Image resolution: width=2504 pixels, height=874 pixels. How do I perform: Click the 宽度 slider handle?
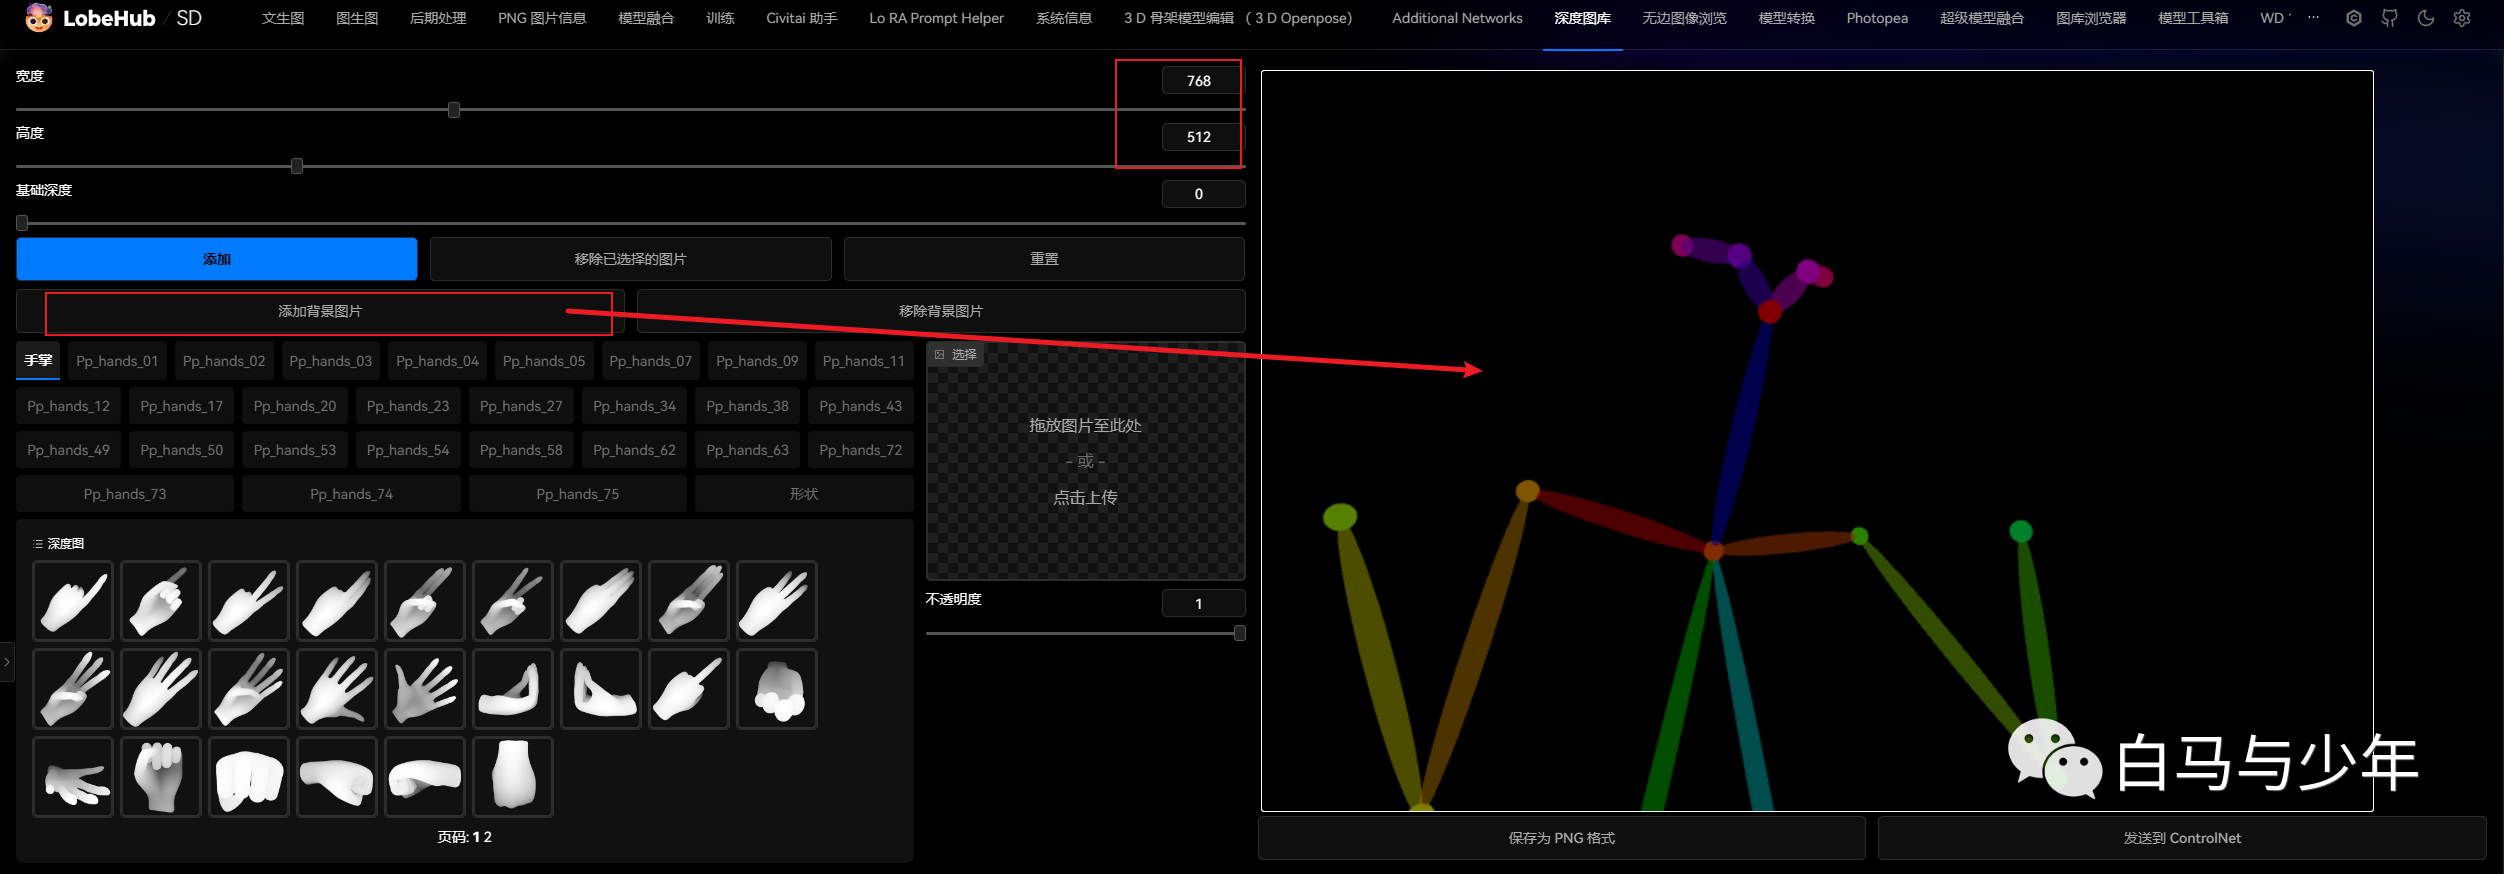454,110
